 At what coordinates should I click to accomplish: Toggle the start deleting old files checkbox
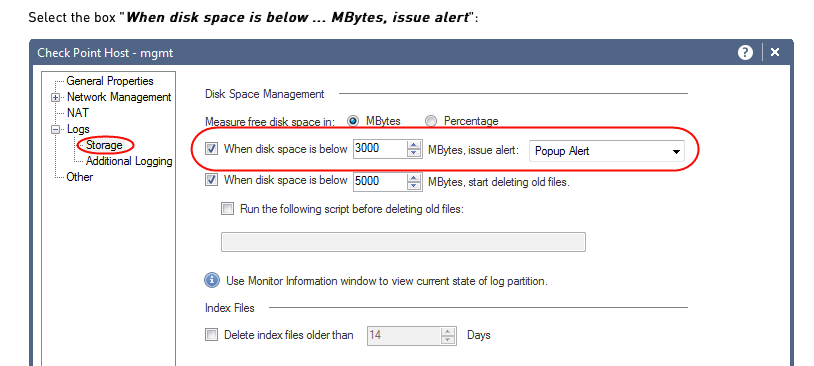(211, 180)
